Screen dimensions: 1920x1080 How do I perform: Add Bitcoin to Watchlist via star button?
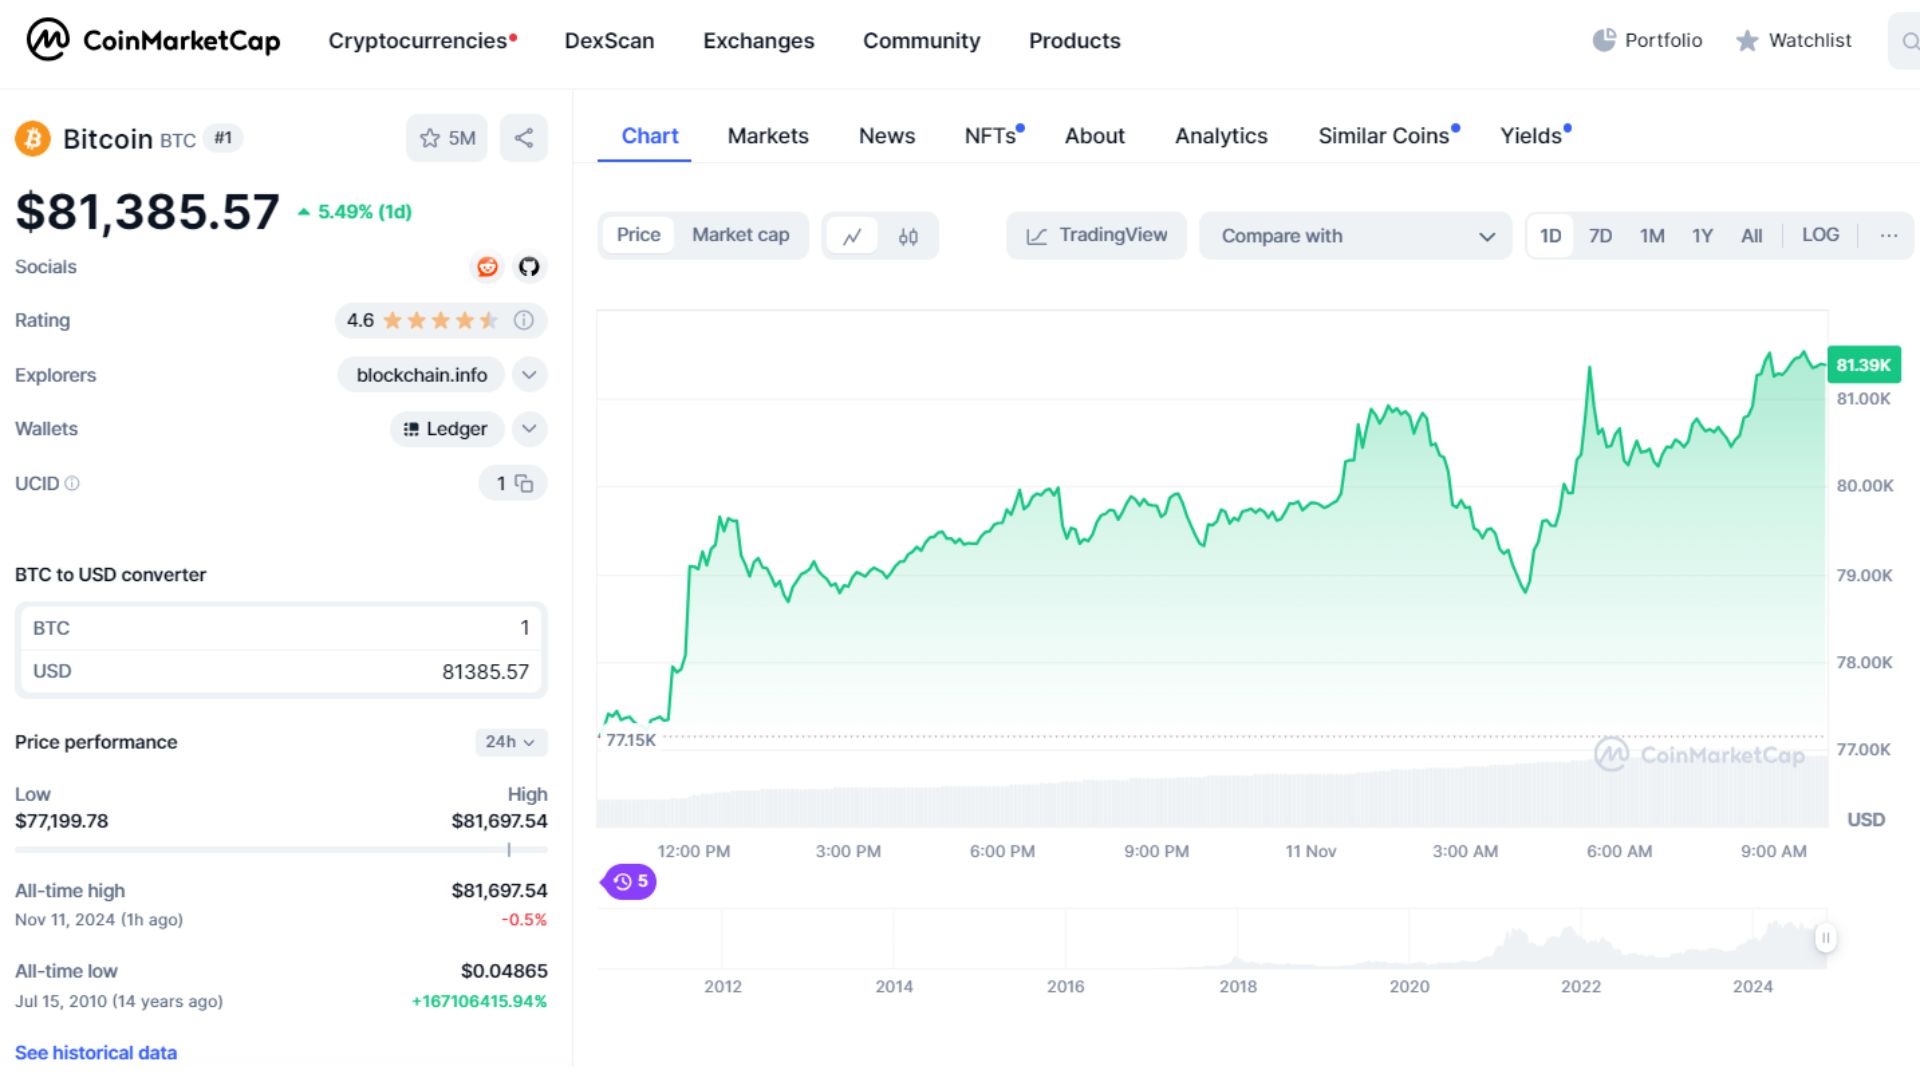[446, 137]
